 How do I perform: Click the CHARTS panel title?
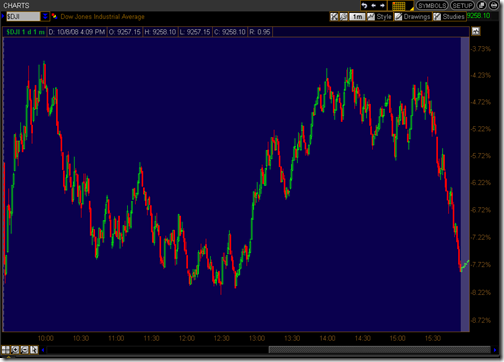coord(16,5)
